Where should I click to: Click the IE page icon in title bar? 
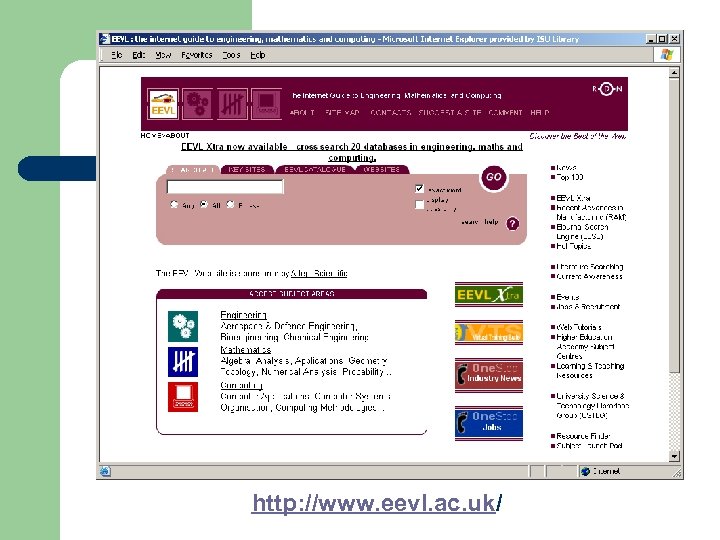click(x=105, y=39)
